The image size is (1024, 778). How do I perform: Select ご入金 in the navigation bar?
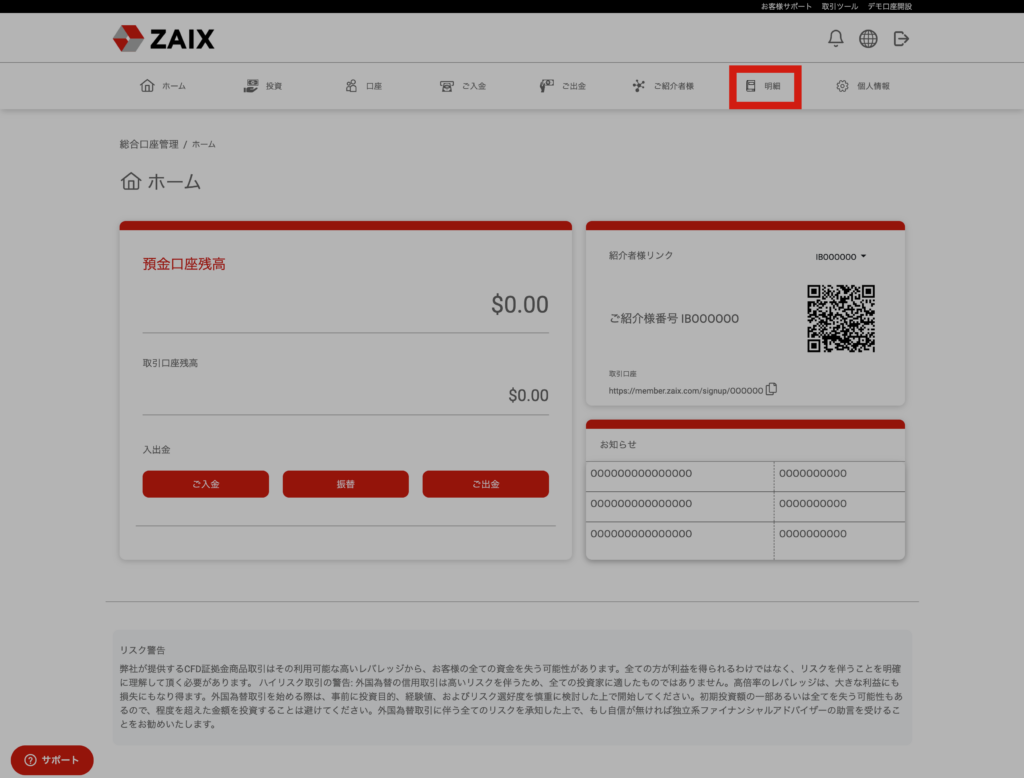[x=463, y=86]
